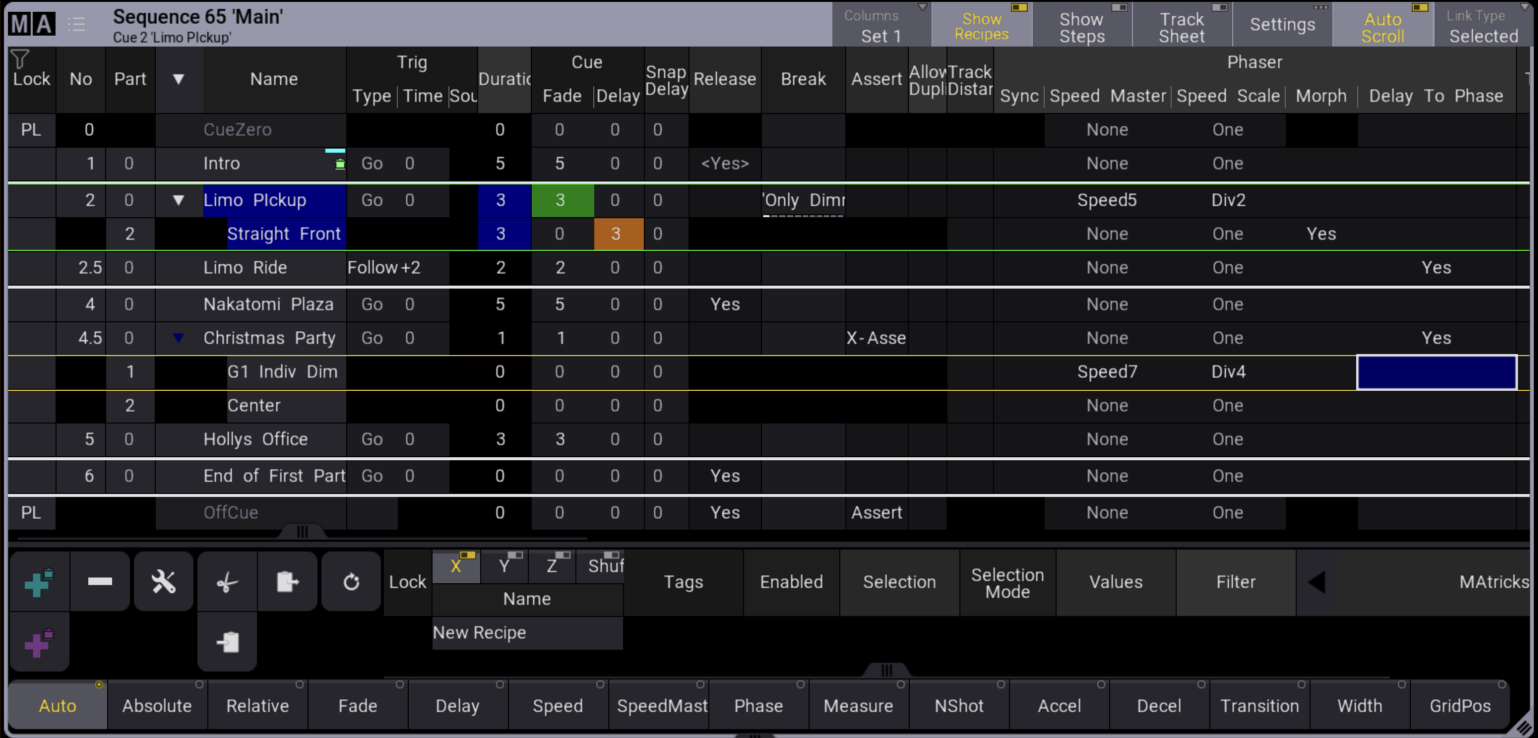The height and width of the screenshot is (738, 1538).
Task: Select the Auto layer tab
Action: tap(57, 705)
